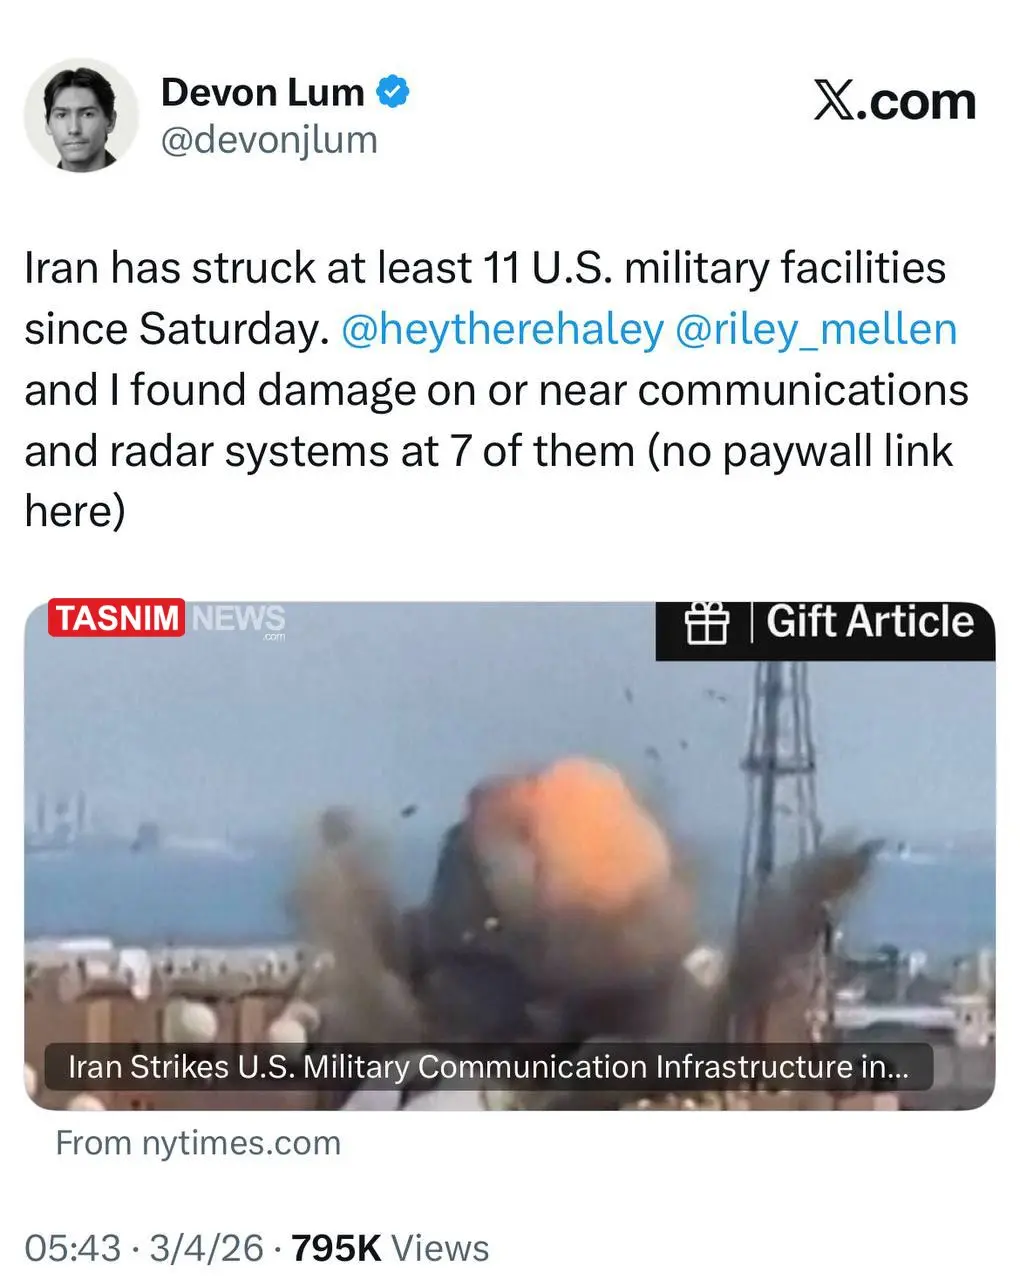Click the red TASNIM logo badge

116,618
